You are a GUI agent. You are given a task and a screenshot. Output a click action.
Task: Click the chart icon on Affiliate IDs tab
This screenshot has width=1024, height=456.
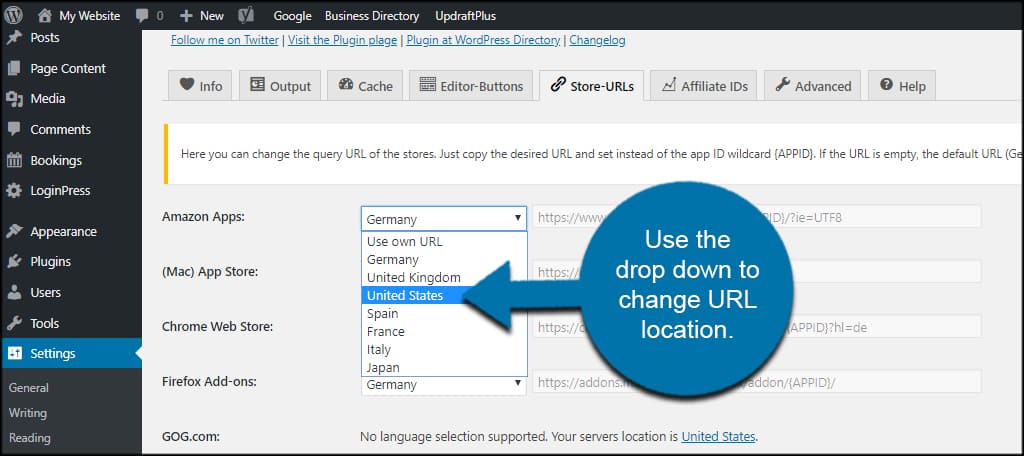pyautogui.click(x=668, y=84)
